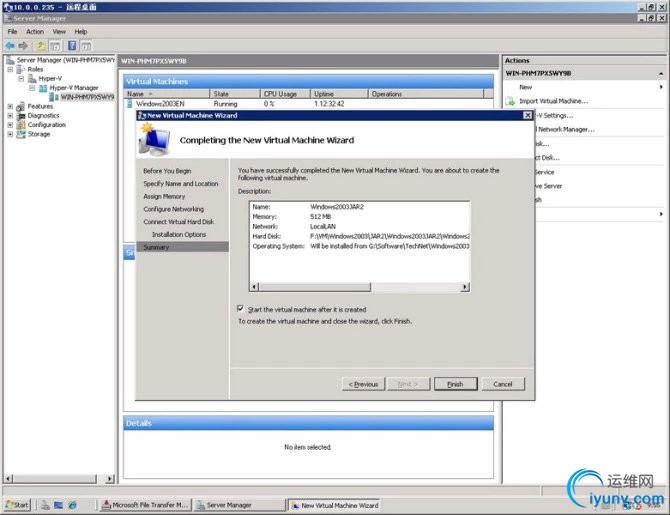This screenshot has height=515, width=670.
Task: Collapse the Roles tree node
Action: click(x=10, y=69)
